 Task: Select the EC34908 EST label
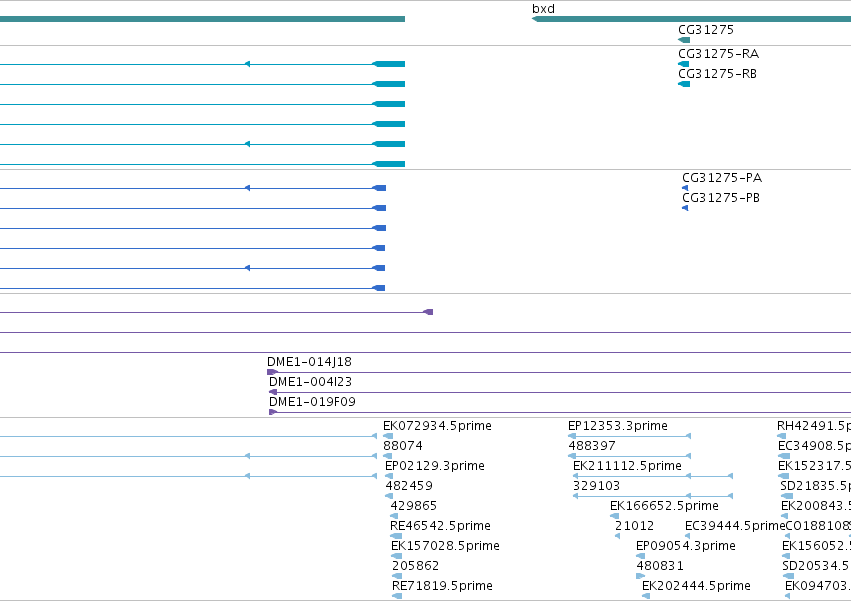pos(814,446)
